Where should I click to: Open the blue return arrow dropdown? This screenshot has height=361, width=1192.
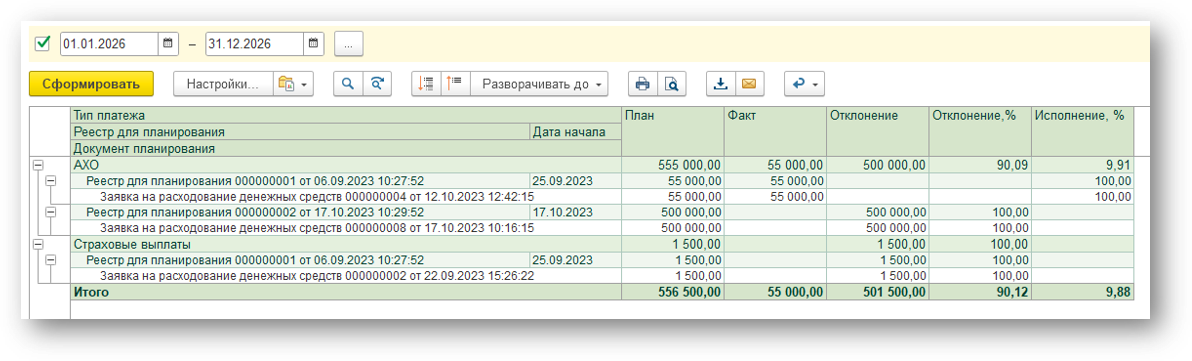tap(804, 84)
